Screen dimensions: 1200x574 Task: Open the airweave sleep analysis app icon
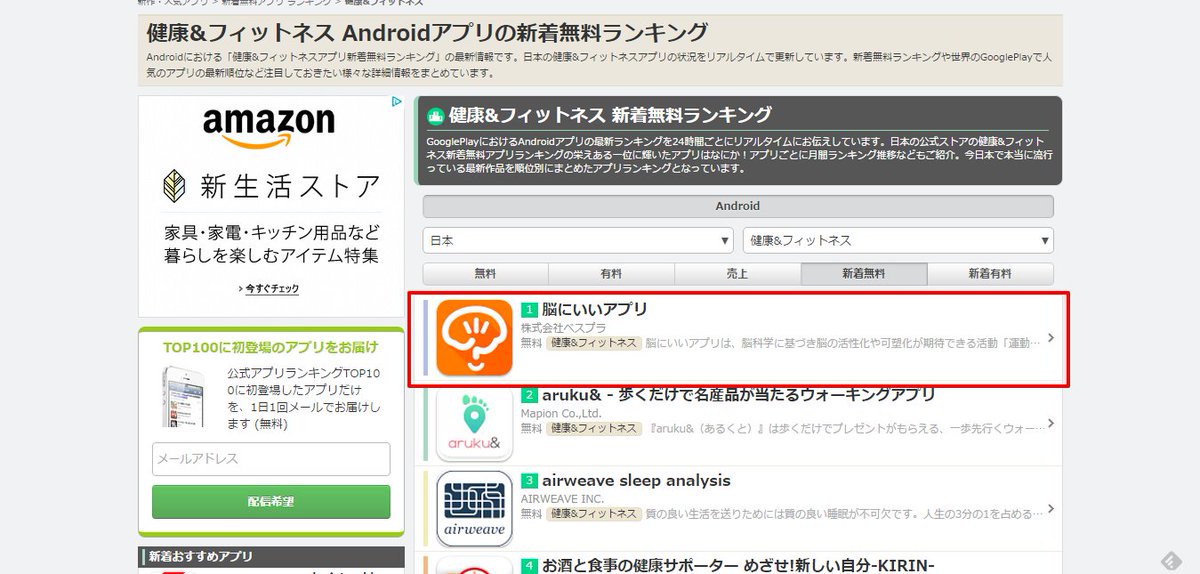tap(474, 508)
